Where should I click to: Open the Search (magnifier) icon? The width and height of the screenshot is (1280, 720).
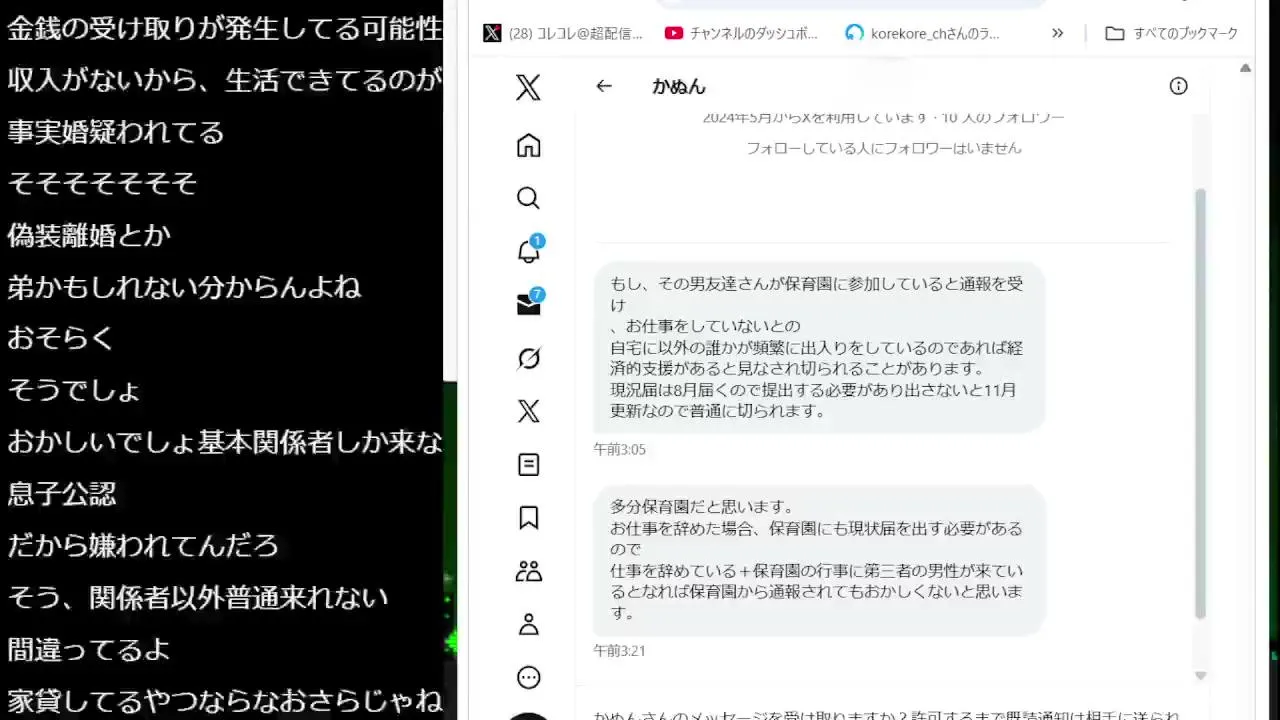coord(528,198)
